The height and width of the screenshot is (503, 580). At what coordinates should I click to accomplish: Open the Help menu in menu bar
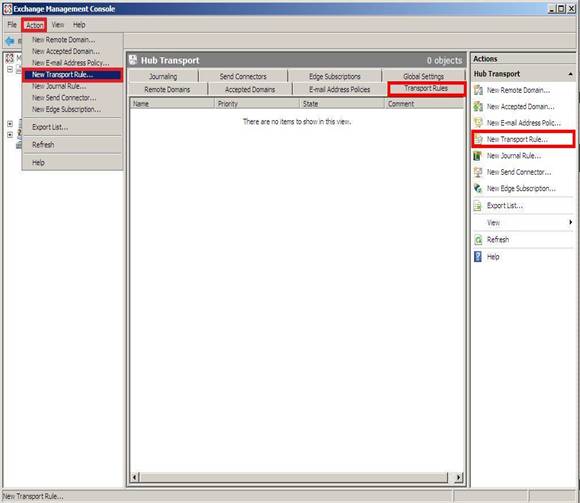[x=79, y=25]
